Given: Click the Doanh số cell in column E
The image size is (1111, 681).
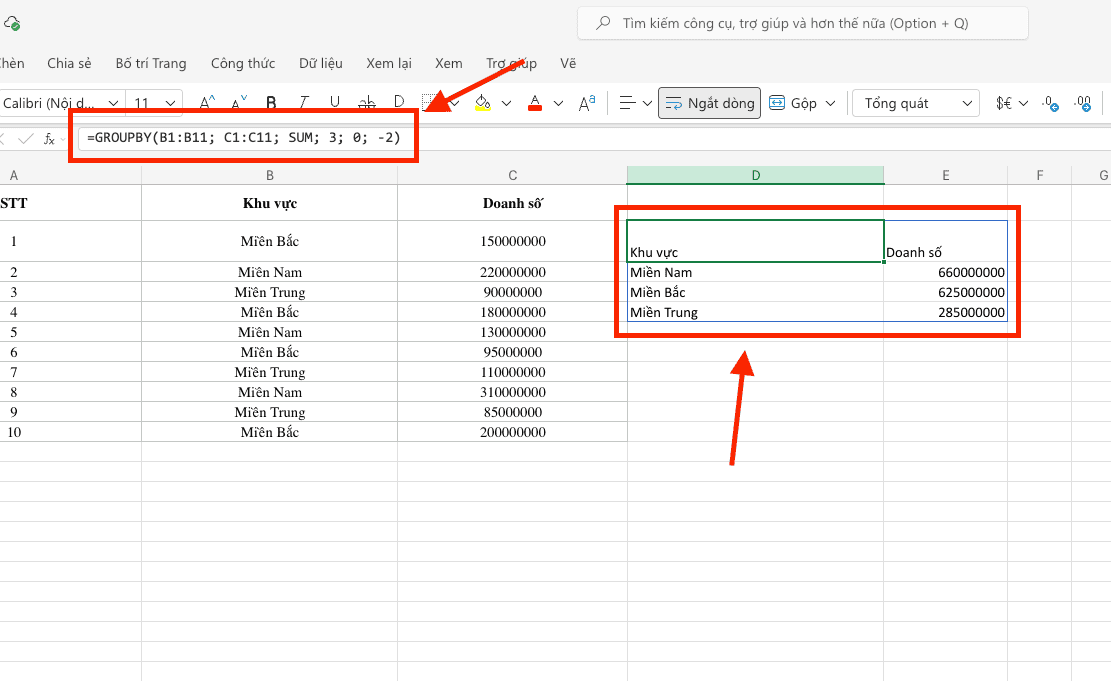Looking at the screenshot, I should [945, 241].
